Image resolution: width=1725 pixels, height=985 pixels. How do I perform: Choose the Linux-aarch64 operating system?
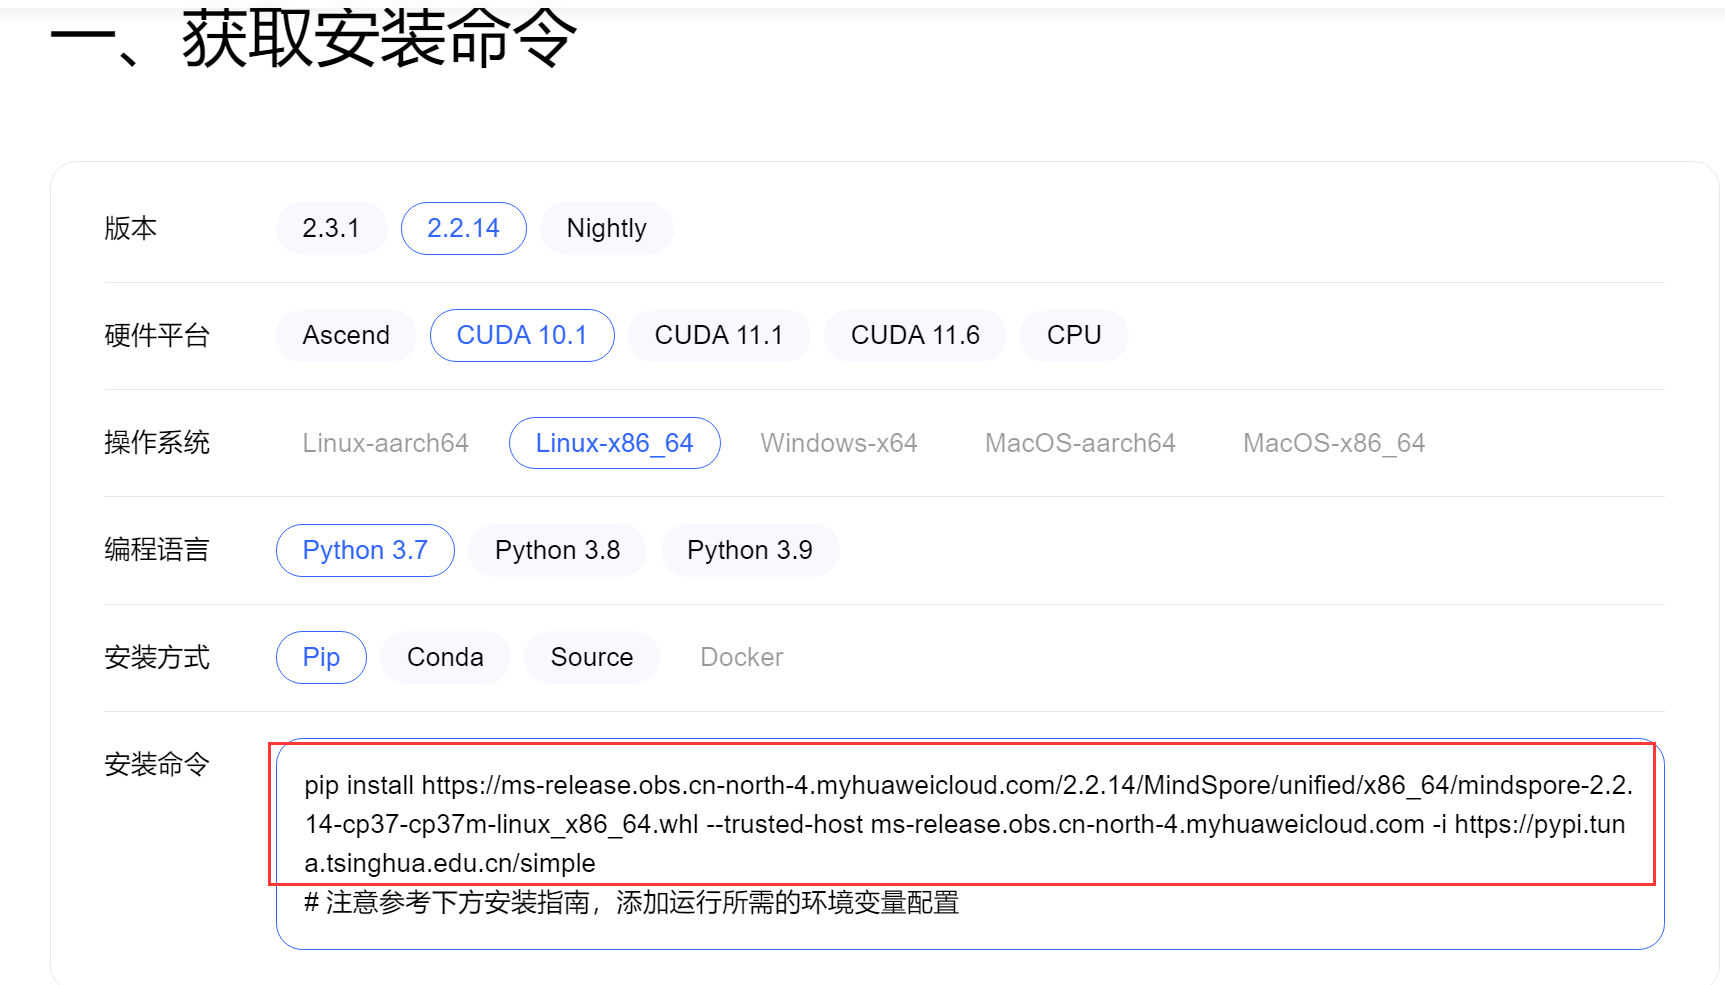(x=385, y=442)
